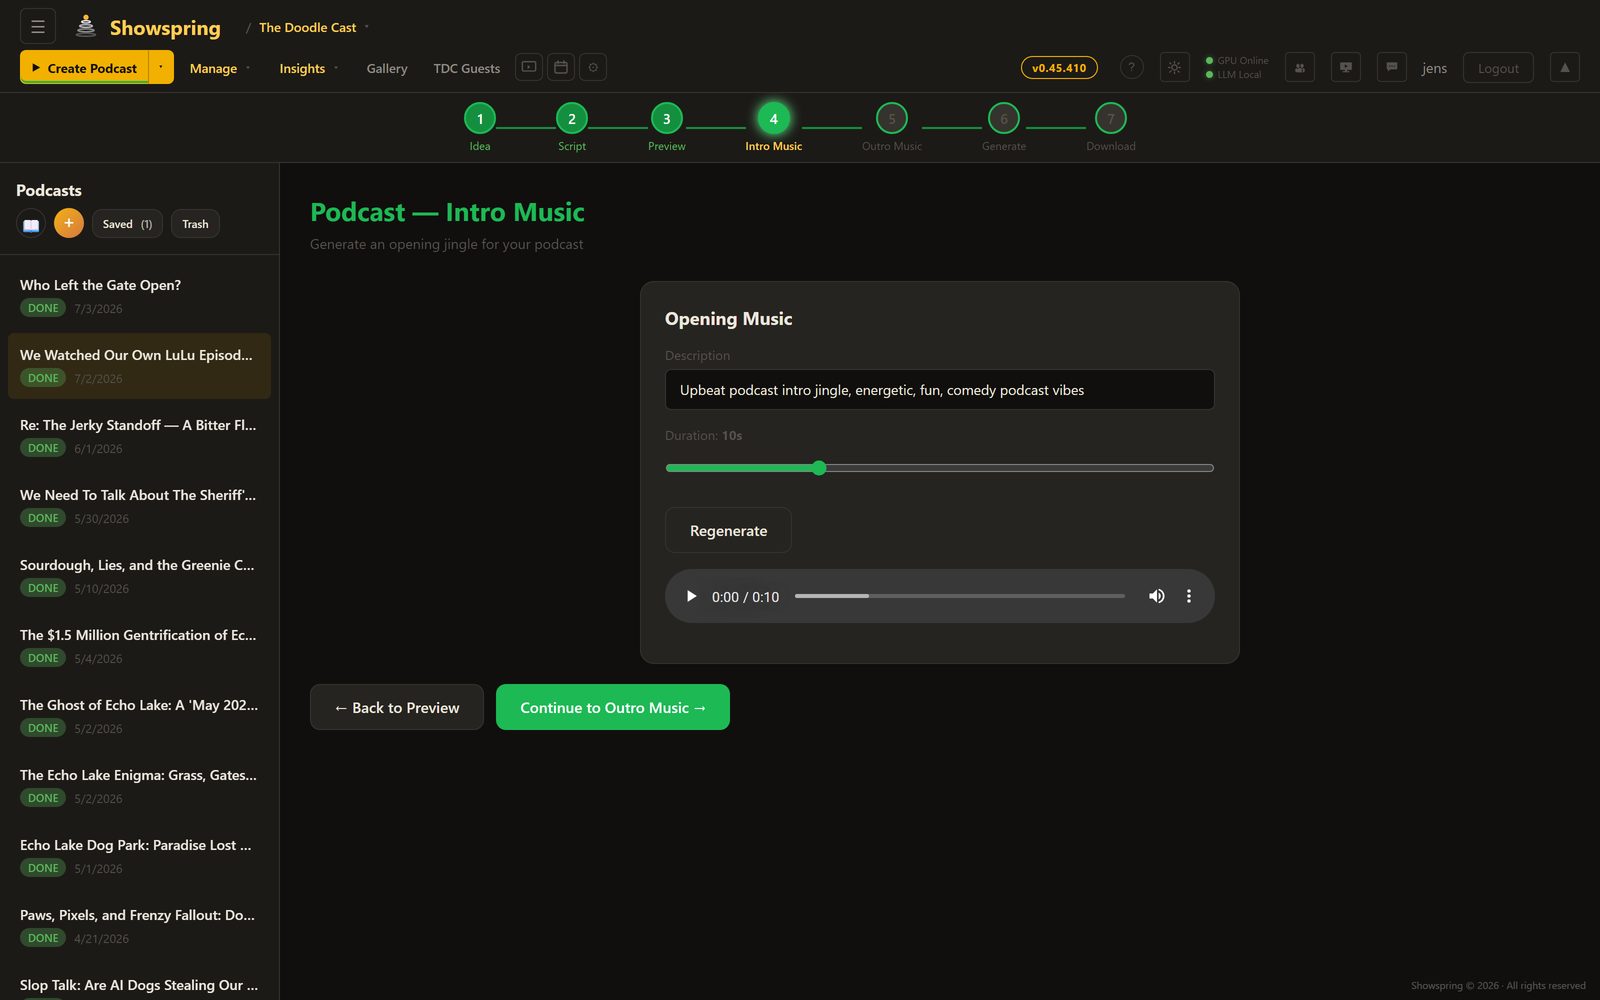This screenshot has height=1000, width=1600.
Task: Click the LLM Local status indicator
Action: click(x=1234, y=74)
